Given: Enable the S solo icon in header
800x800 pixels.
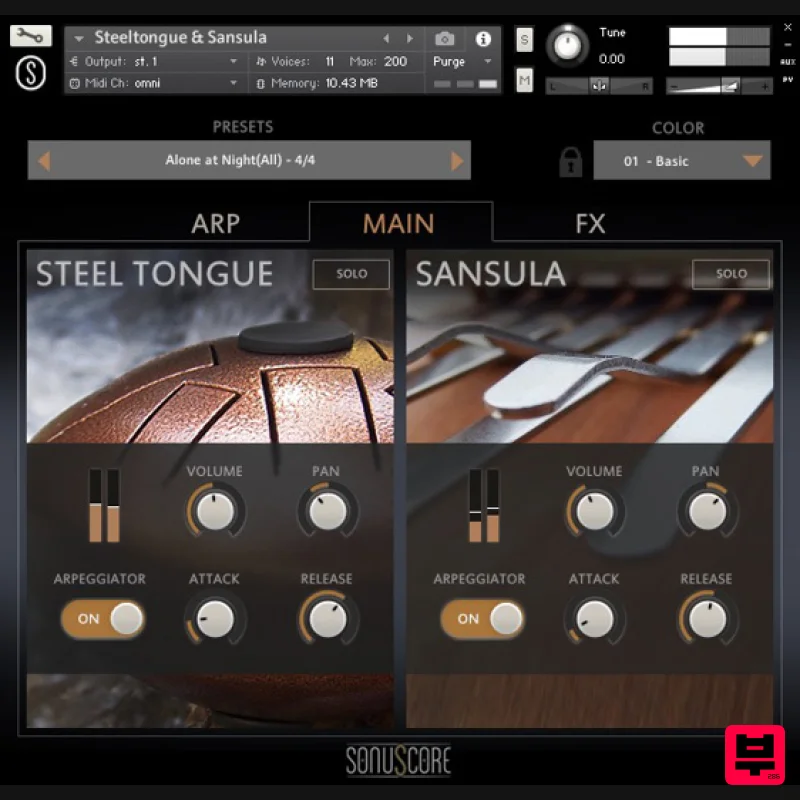Looking at the screenshot, I should (524, 40).
